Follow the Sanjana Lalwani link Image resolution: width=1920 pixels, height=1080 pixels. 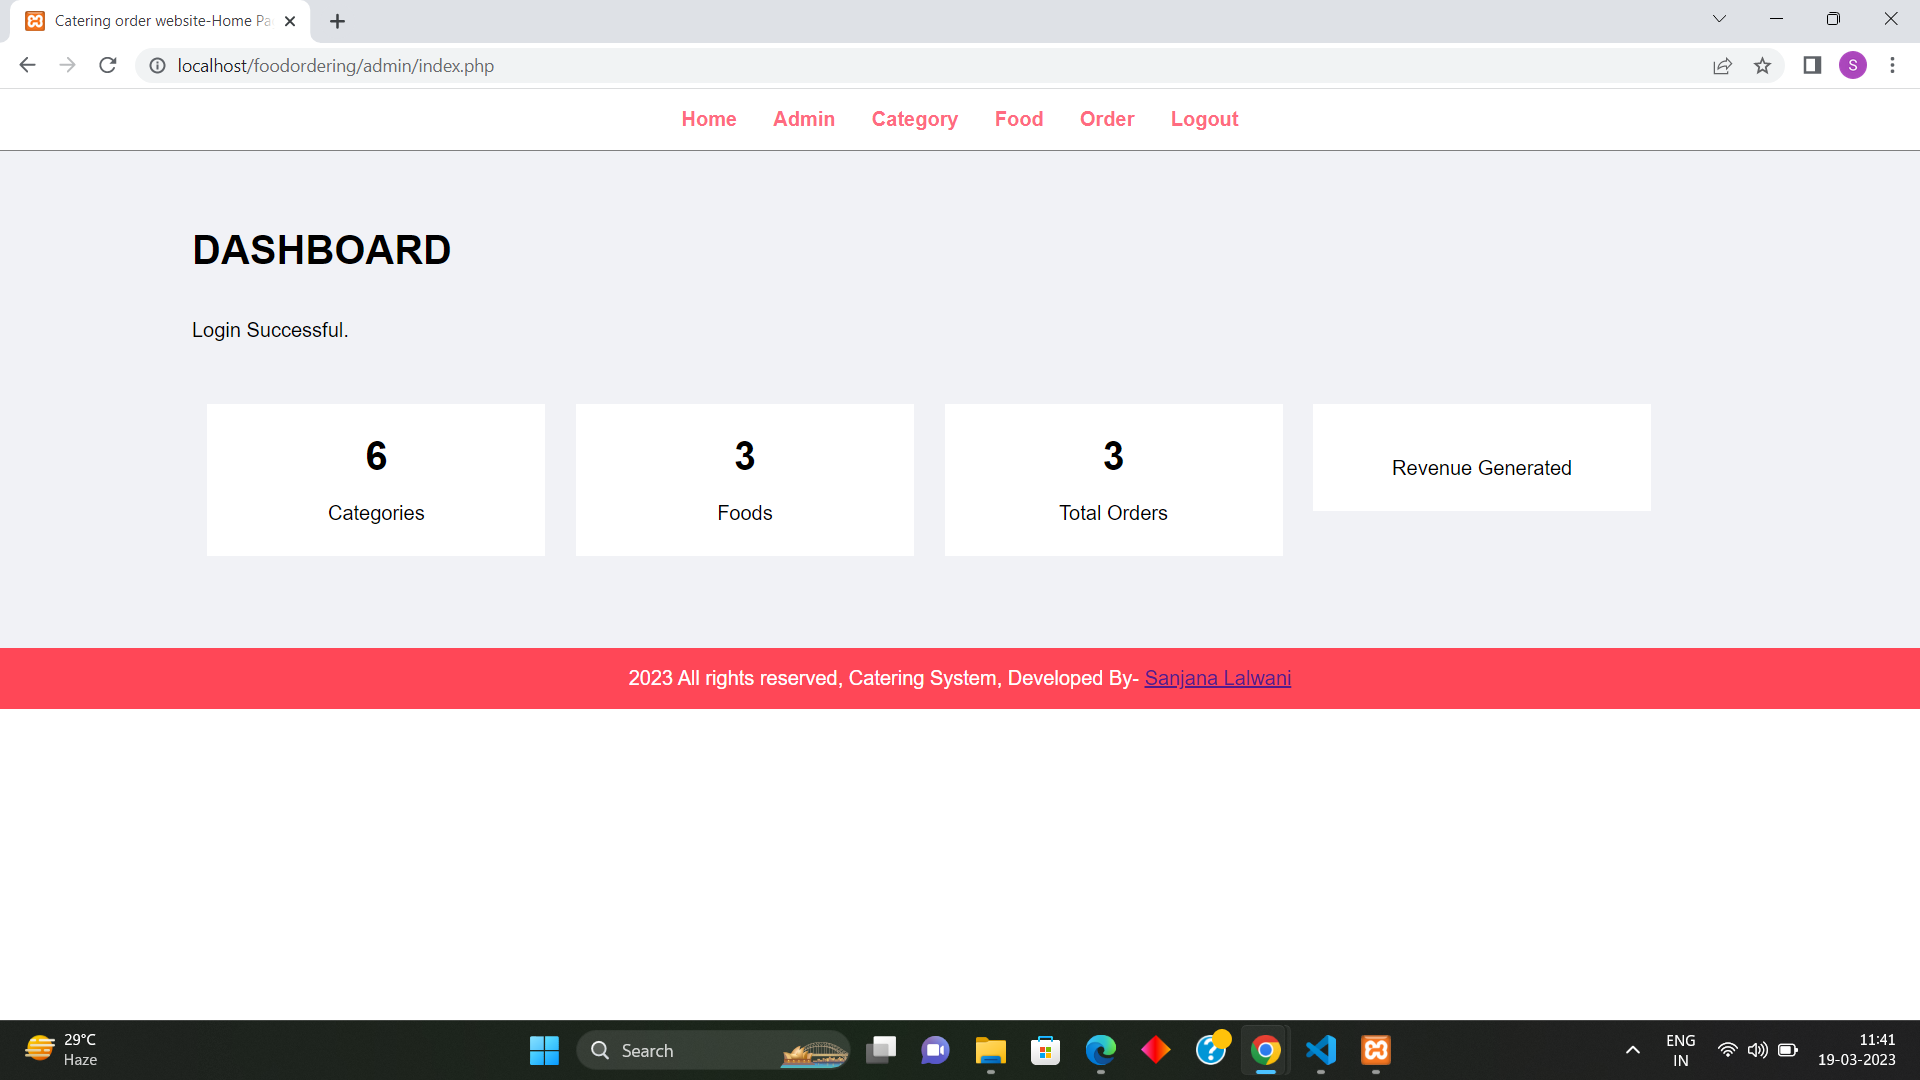point(1217,678)
